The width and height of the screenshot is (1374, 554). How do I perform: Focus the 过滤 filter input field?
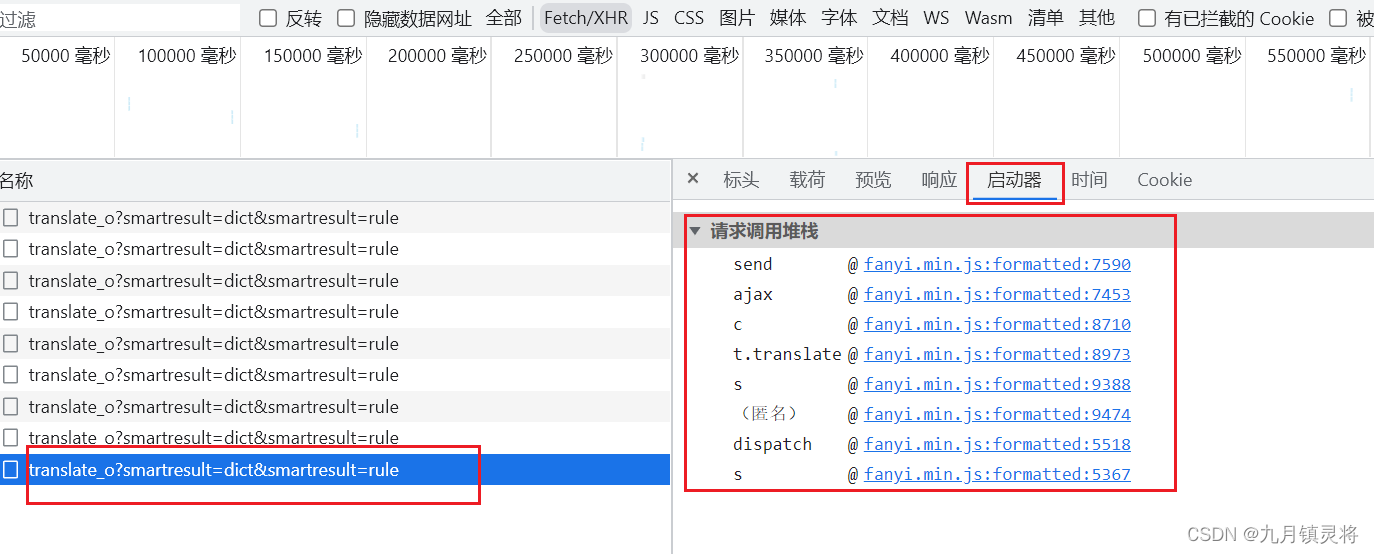pyautogui.click(x=120, y=18)
